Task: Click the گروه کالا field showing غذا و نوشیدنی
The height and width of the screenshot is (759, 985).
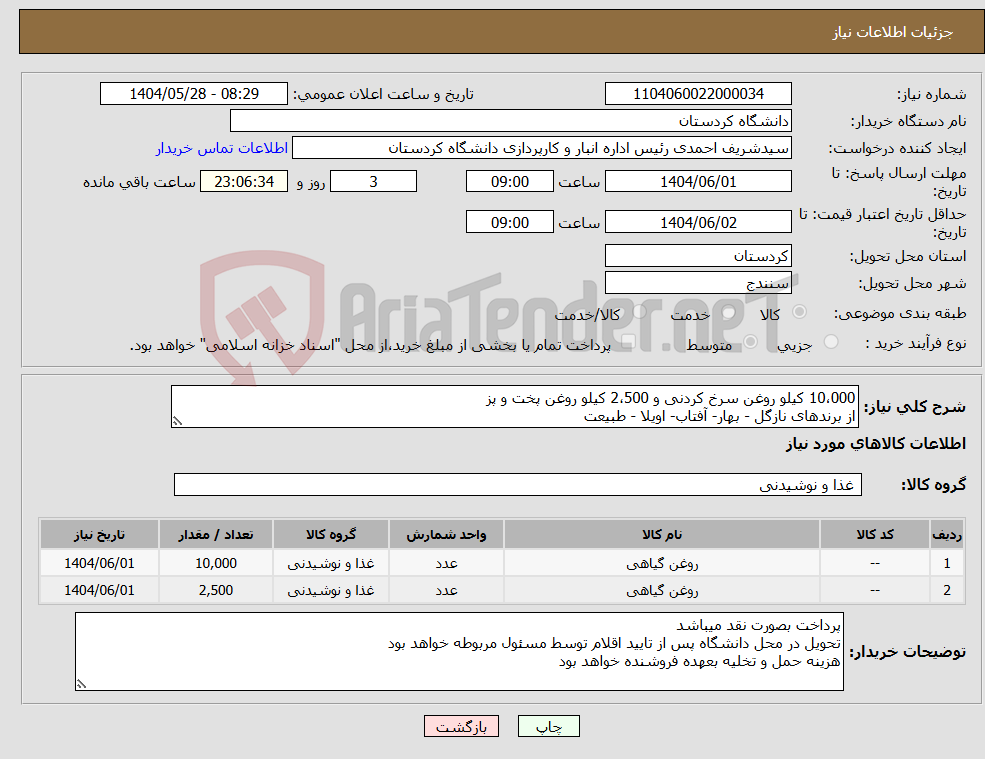Action: click(517, 484)
